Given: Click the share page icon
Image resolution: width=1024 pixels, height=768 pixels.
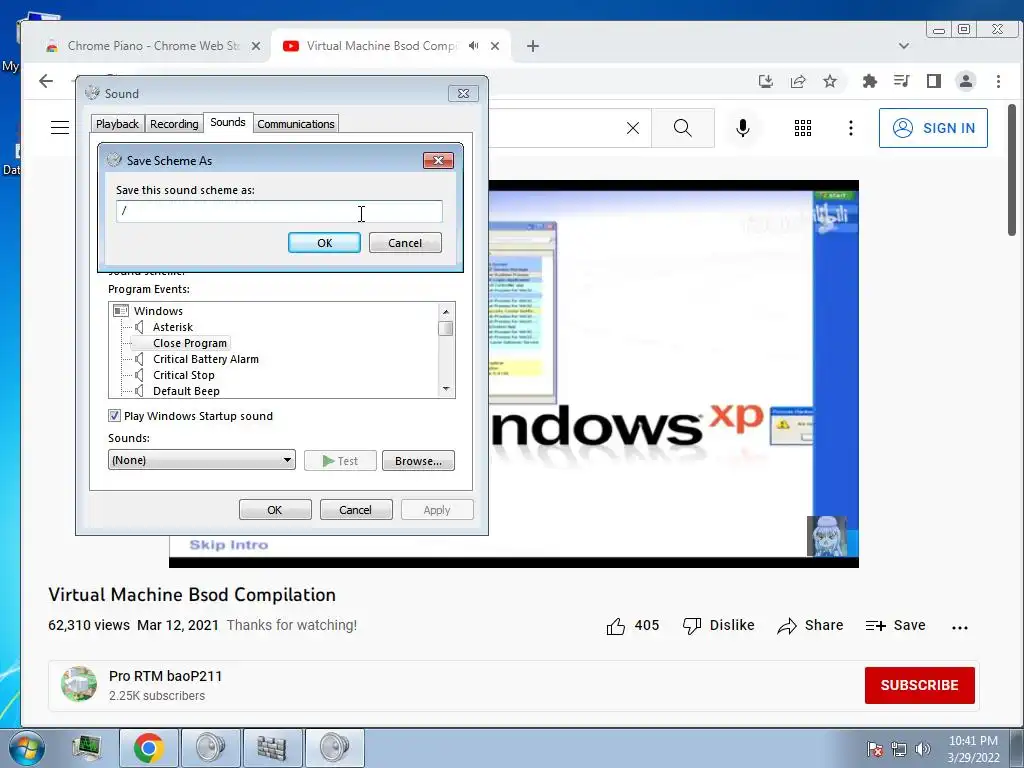Looking at the screenshot, I should [x=798, y=81].
